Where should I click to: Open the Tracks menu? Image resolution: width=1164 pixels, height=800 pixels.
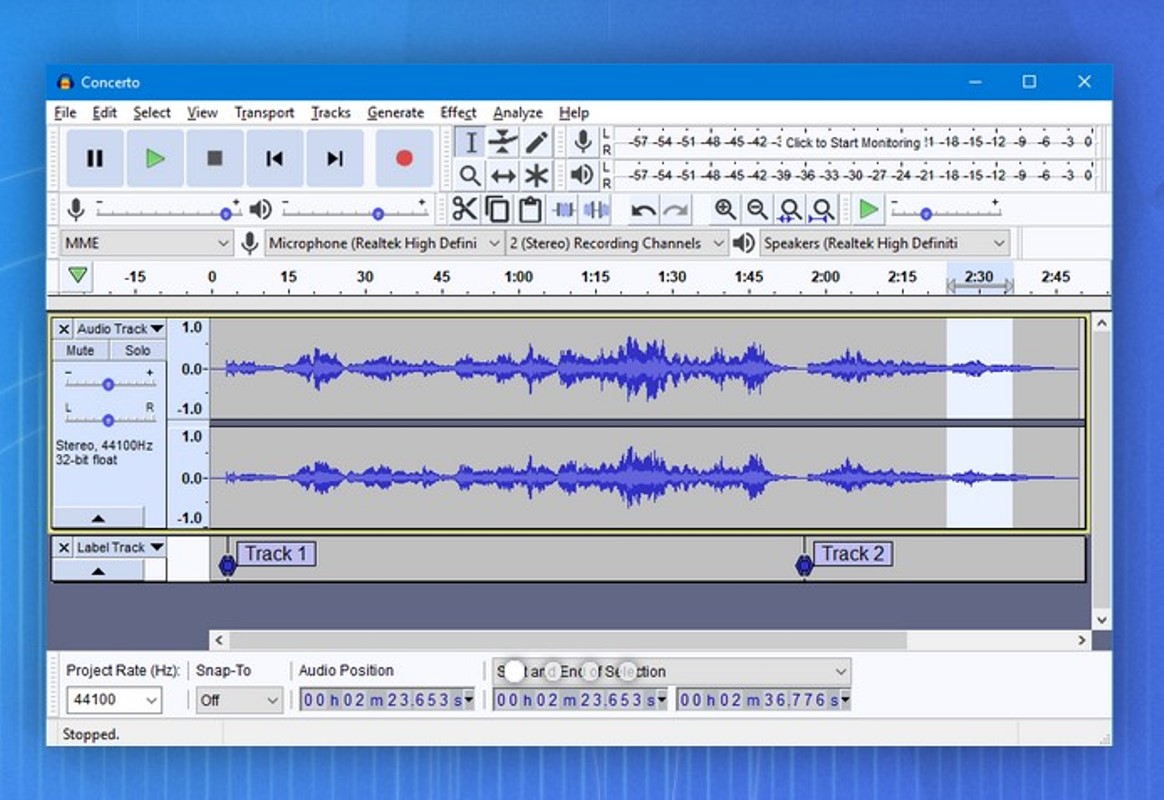pyautogui.click(x=330, y=113)
